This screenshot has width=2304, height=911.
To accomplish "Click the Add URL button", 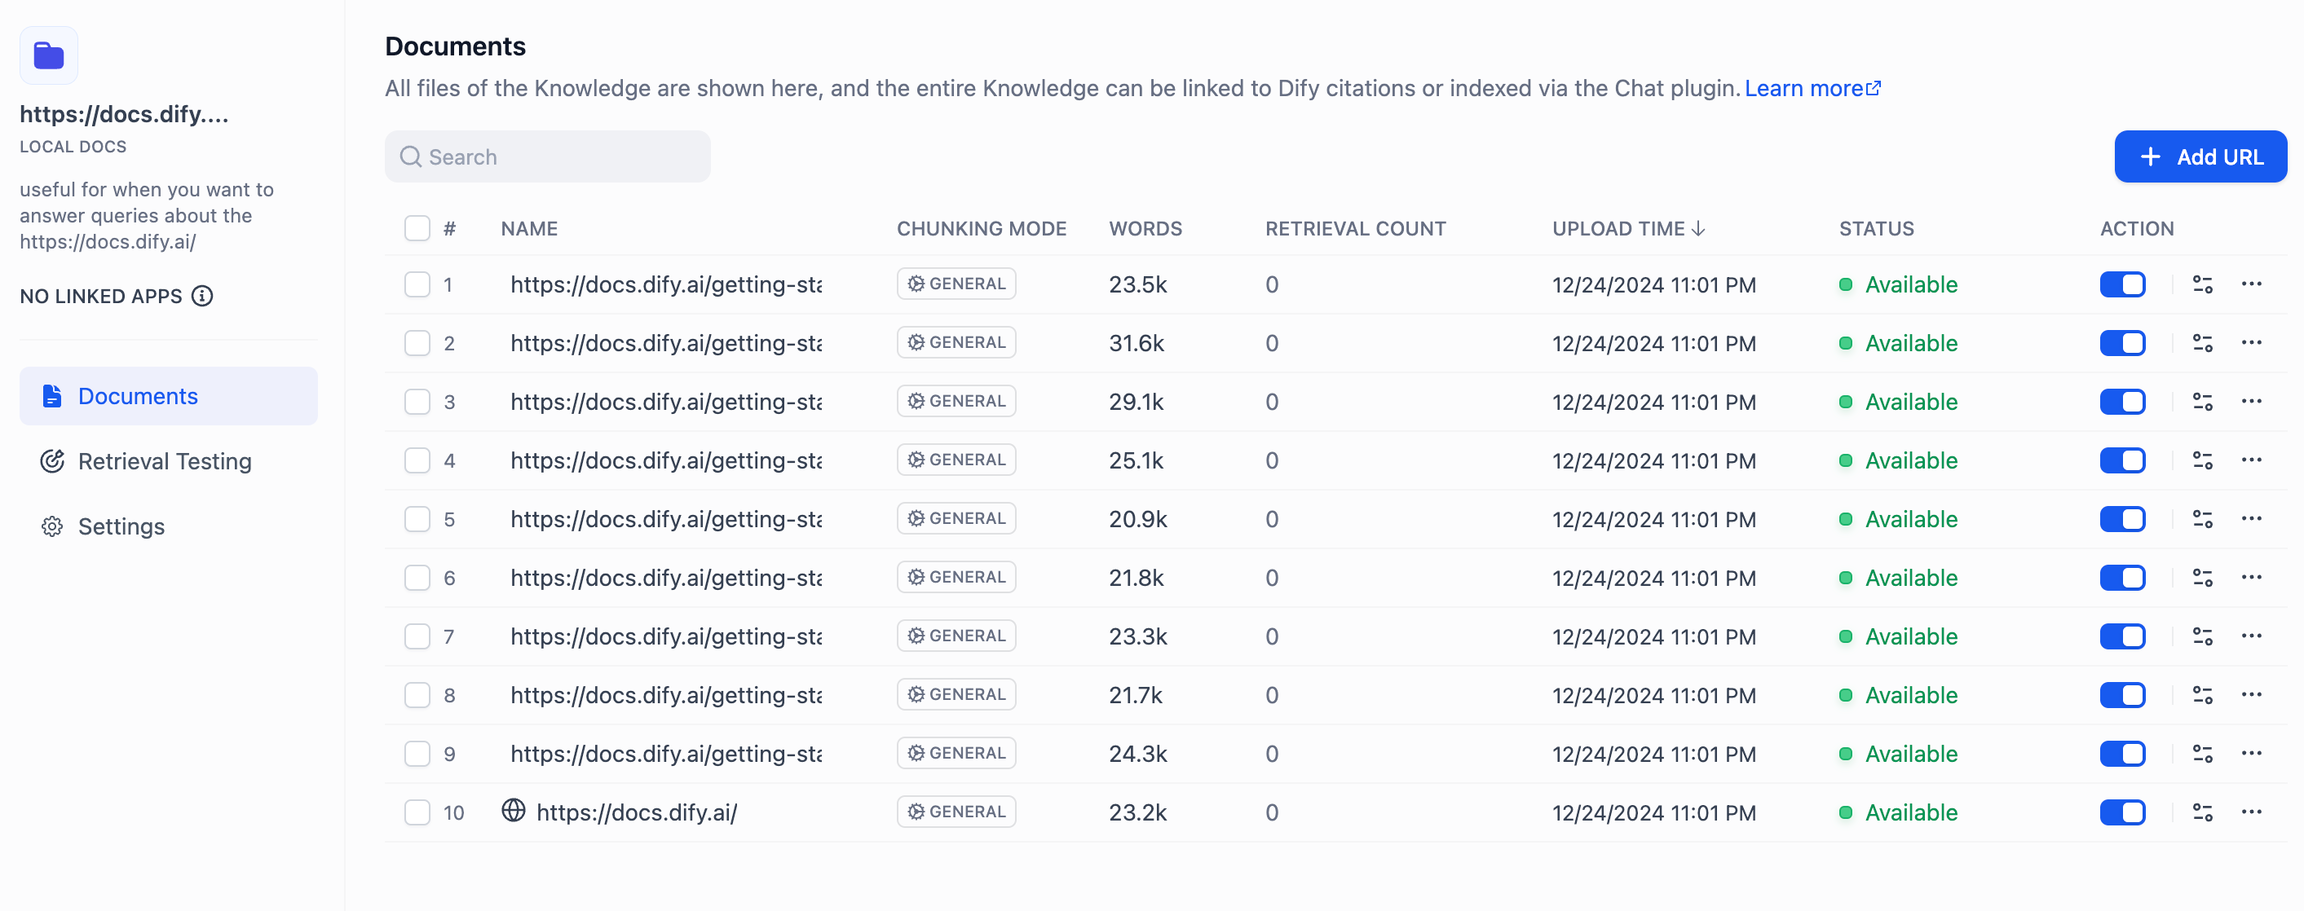I will tap(2200, 157).
